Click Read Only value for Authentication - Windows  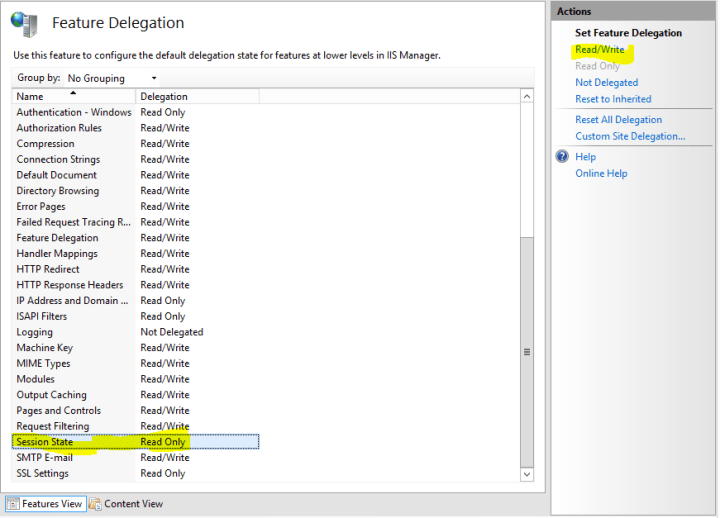(x=163, y=113)
